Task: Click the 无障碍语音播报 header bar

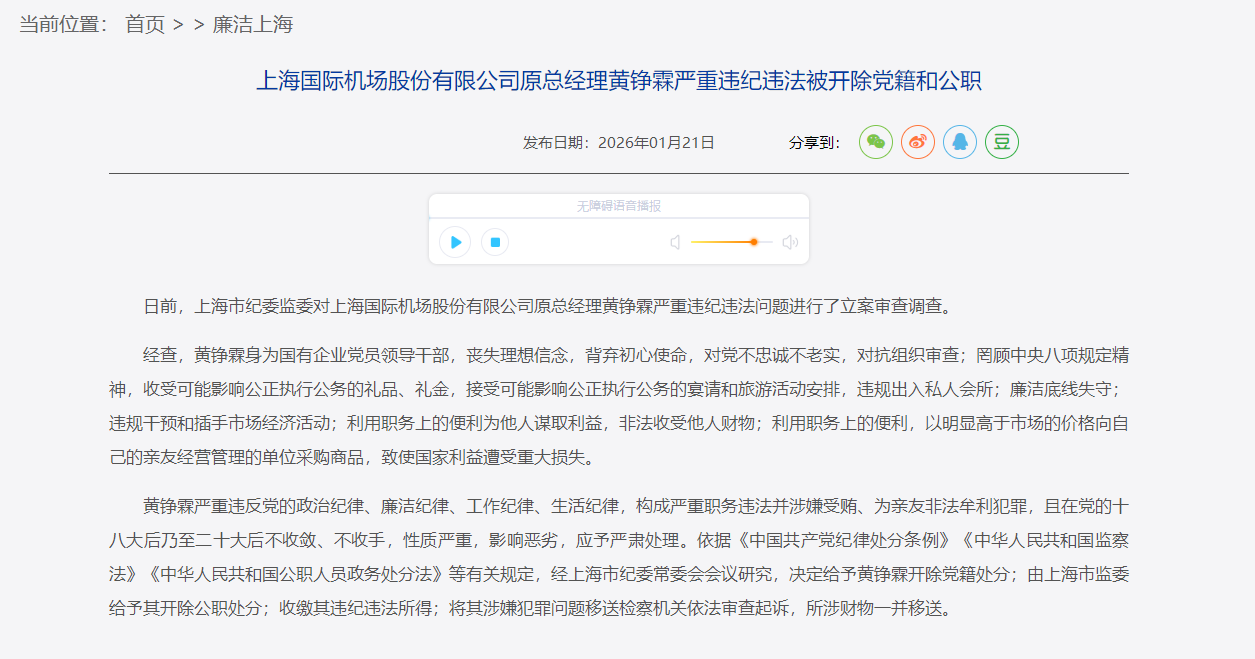Action: (618, 205)
